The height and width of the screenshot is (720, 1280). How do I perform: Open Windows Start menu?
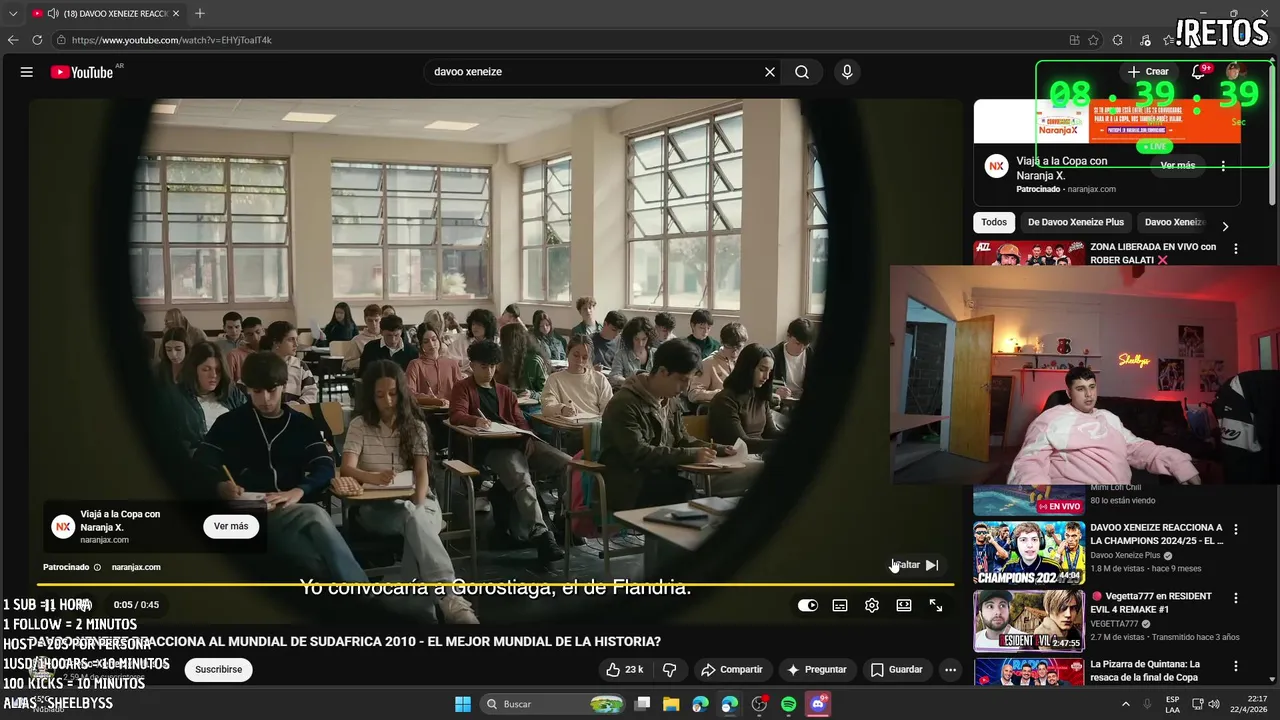pyautogui.click(x=463, y=704)
